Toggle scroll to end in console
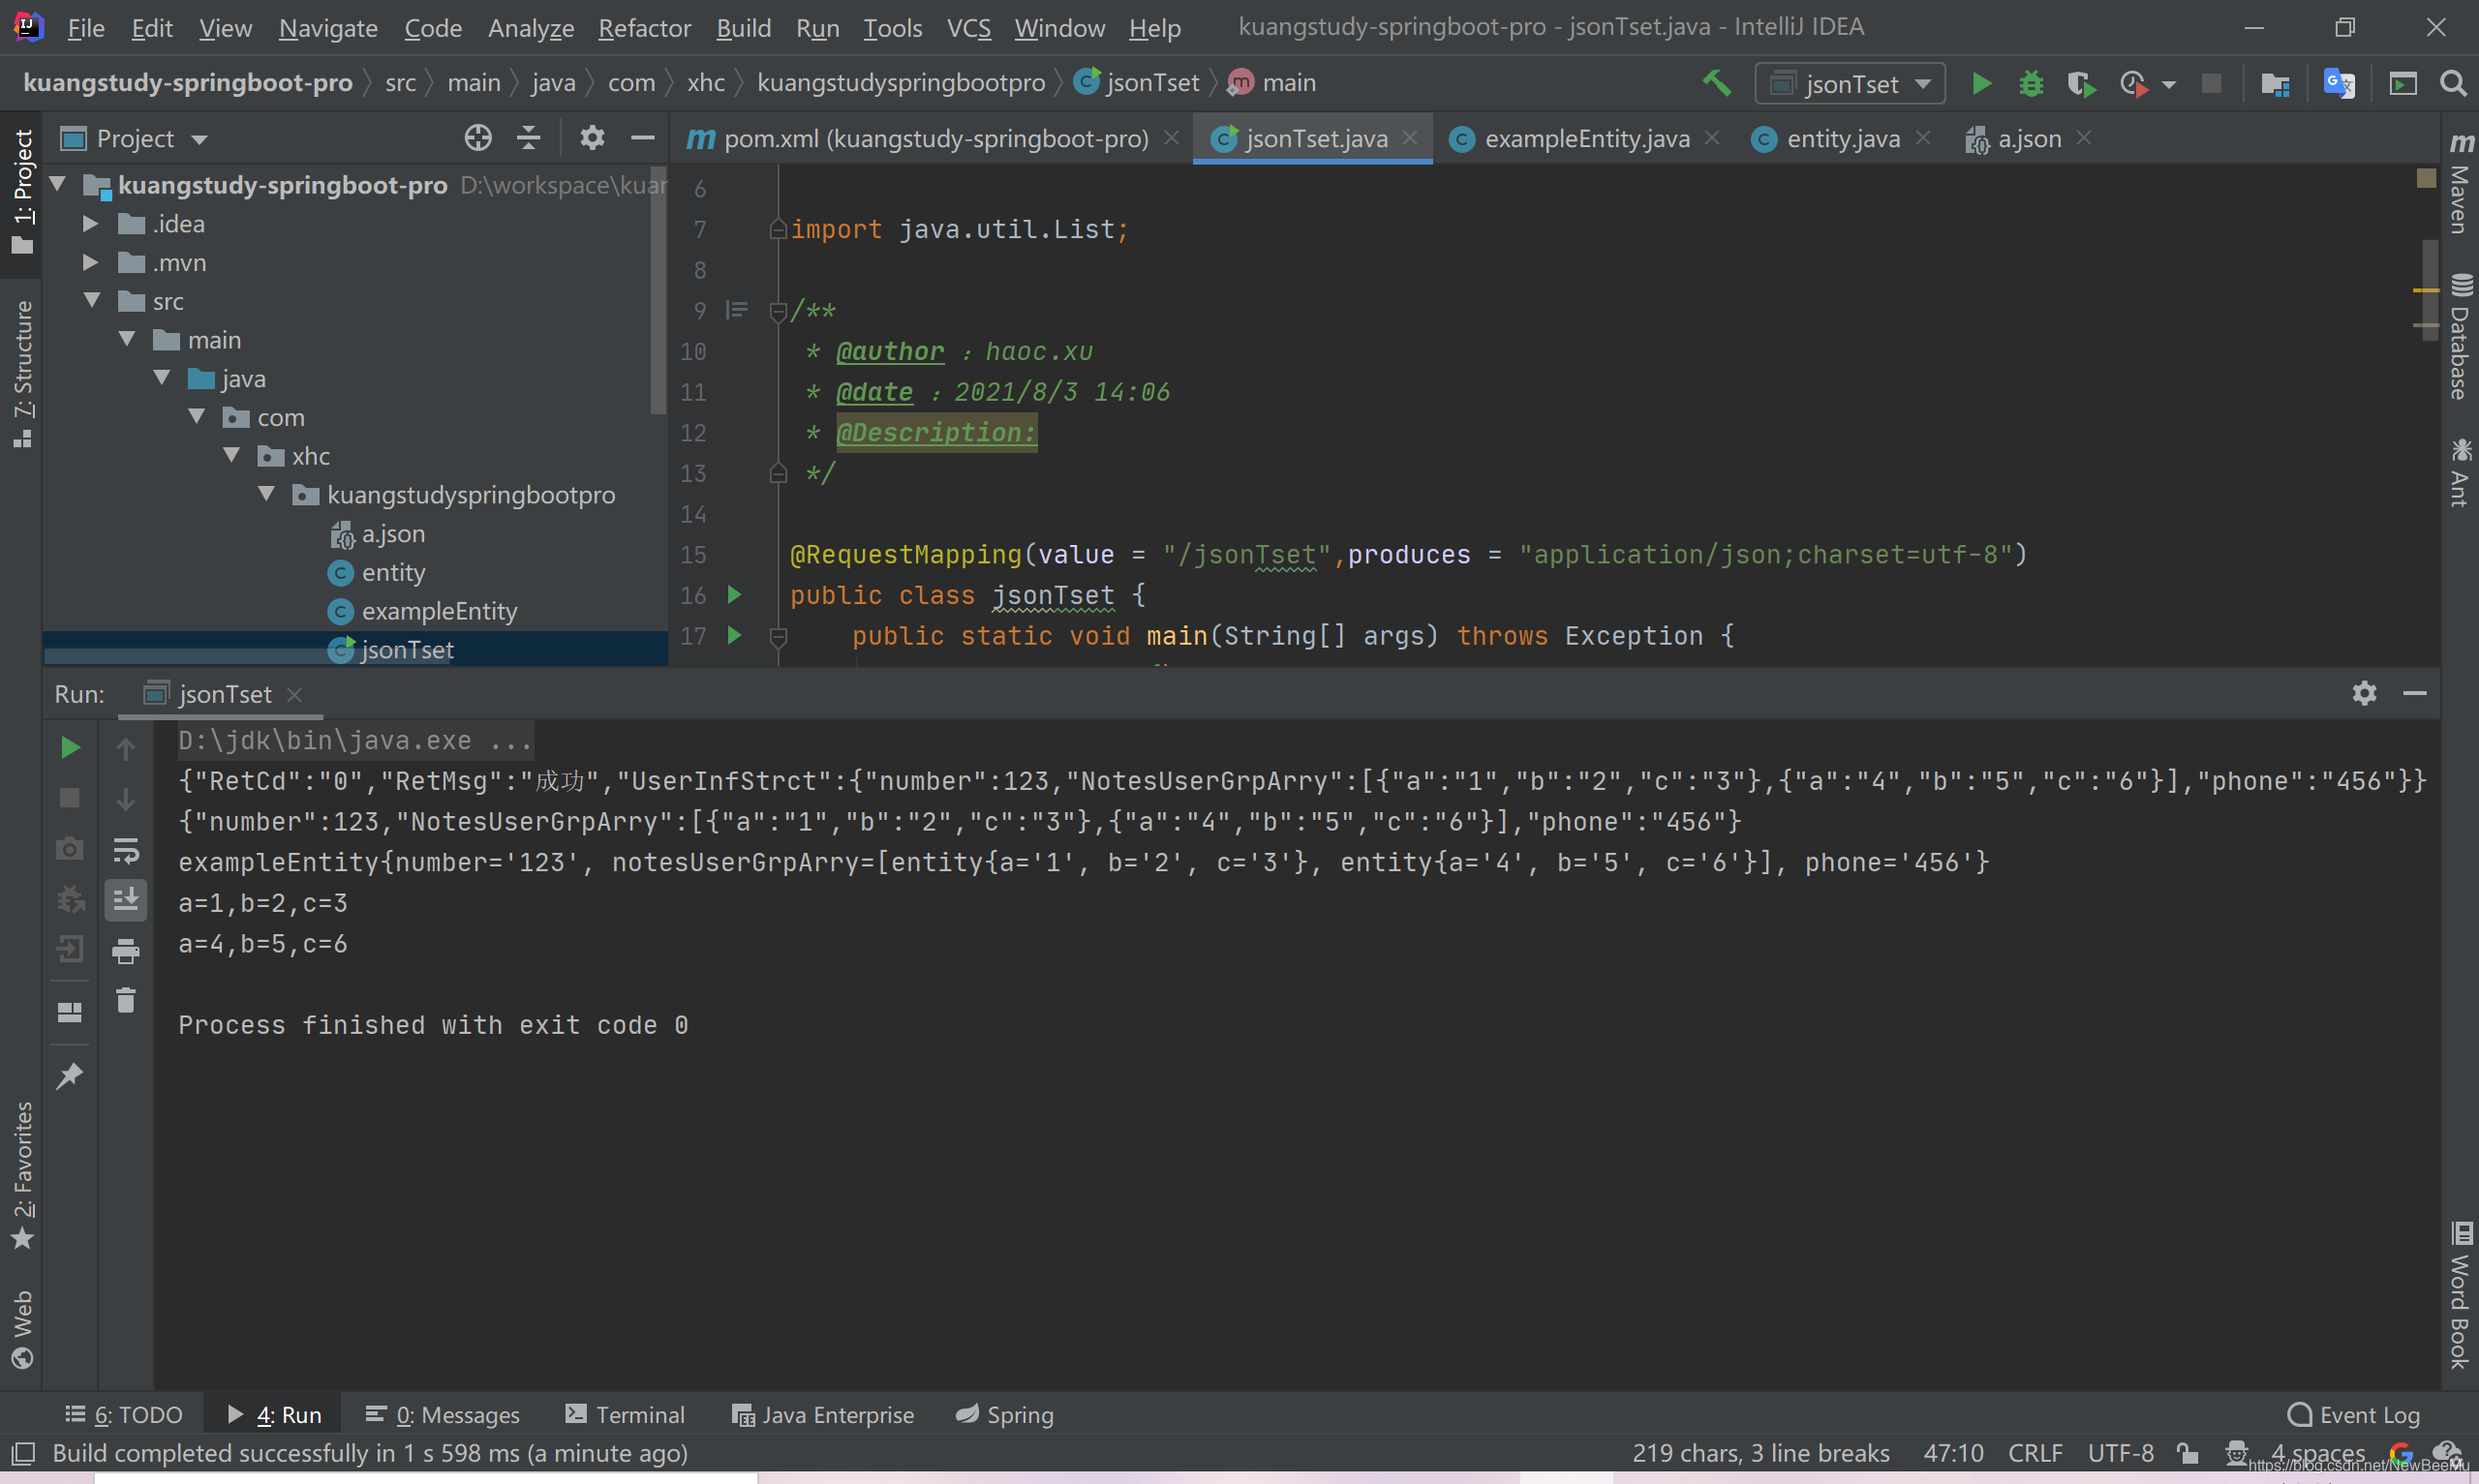Viewport: 2479px width, 1484px height. click(126, 900)
